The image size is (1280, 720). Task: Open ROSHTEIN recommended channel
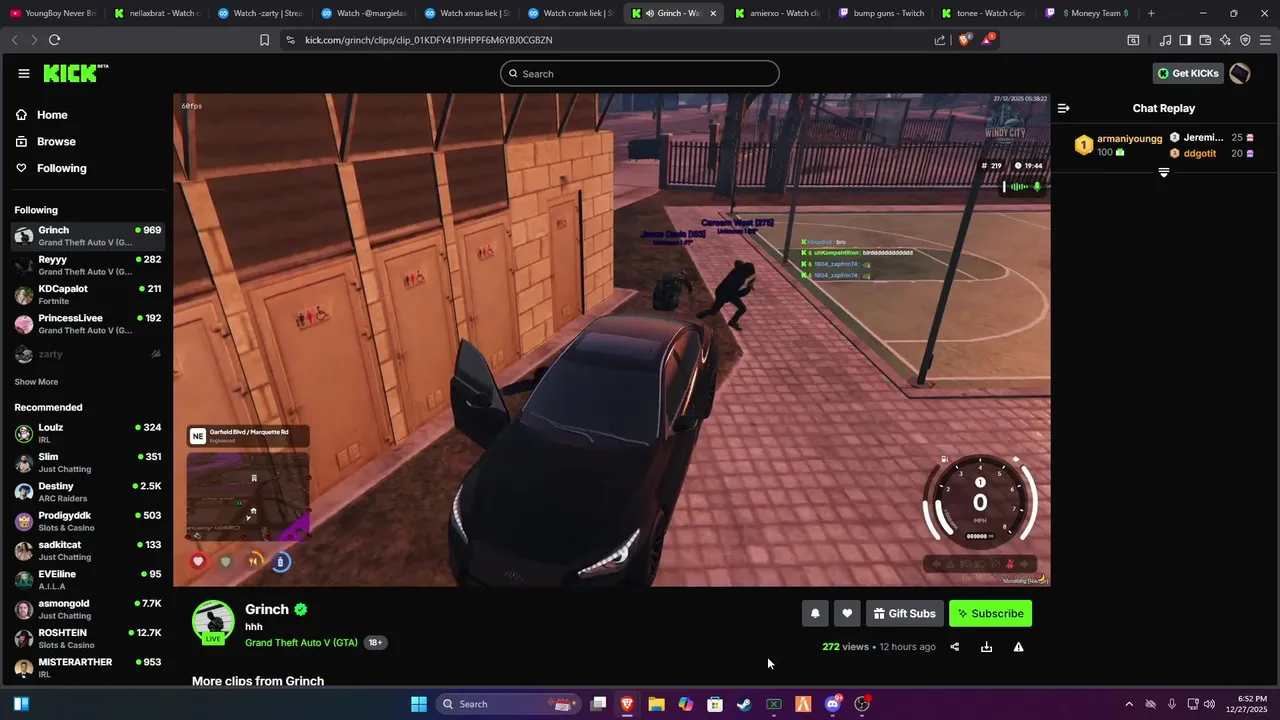point(88,638)
